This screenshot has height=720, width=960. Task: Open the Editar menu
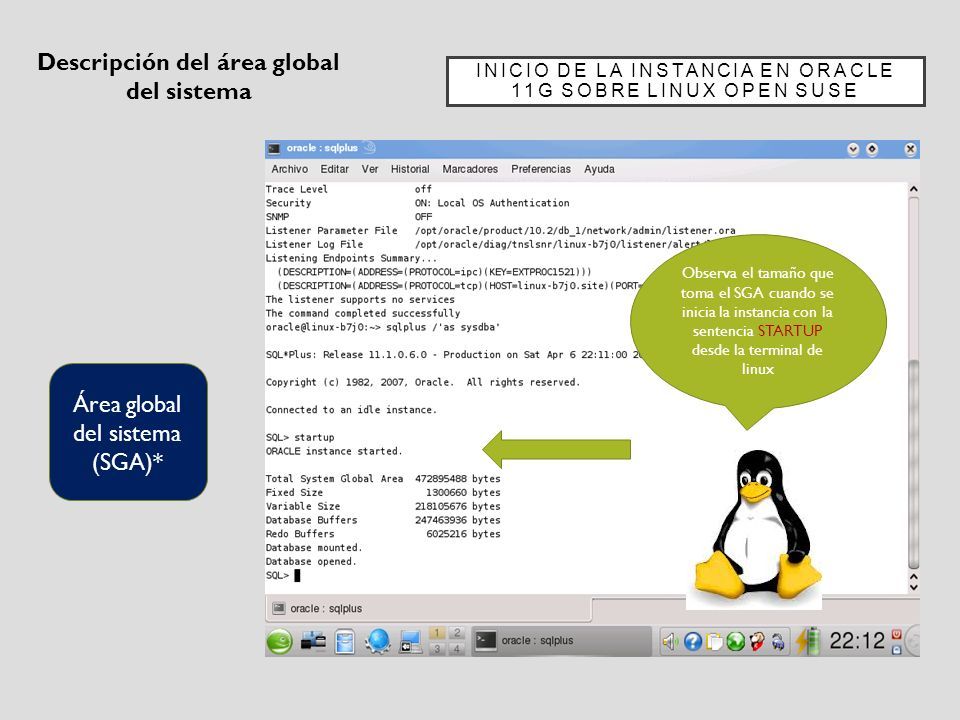tap(334, 169)
